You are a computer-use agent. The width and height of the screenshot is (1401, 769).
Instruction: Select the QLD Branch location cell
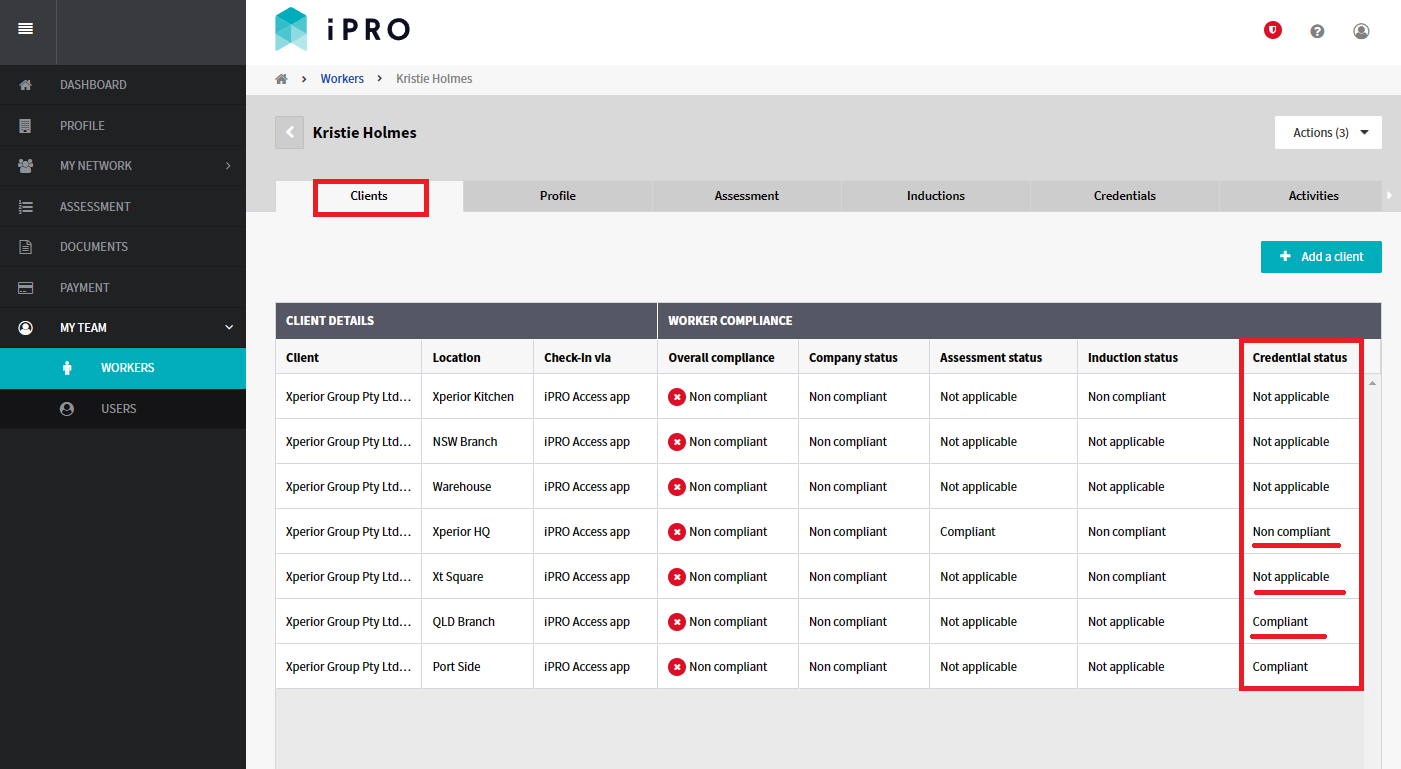(478, 622)
